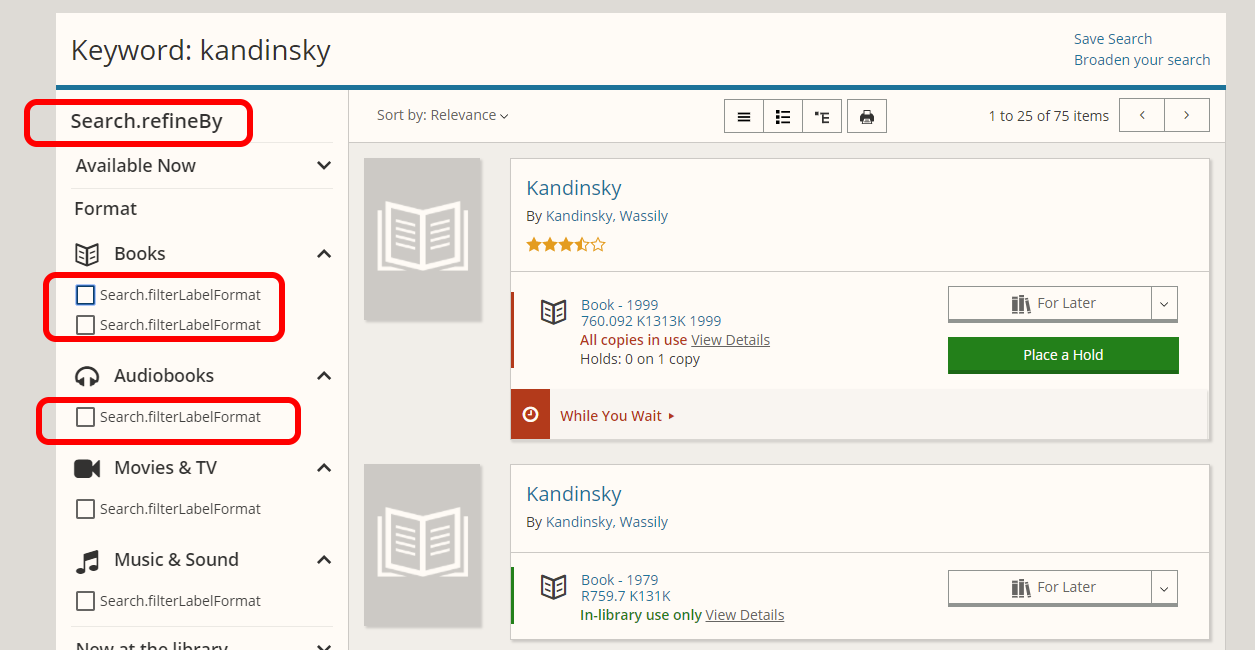This screenshot has height=650, width=1255.
Task: Open the For Later dropdown arrow on first result
Action: (1164, 304)
